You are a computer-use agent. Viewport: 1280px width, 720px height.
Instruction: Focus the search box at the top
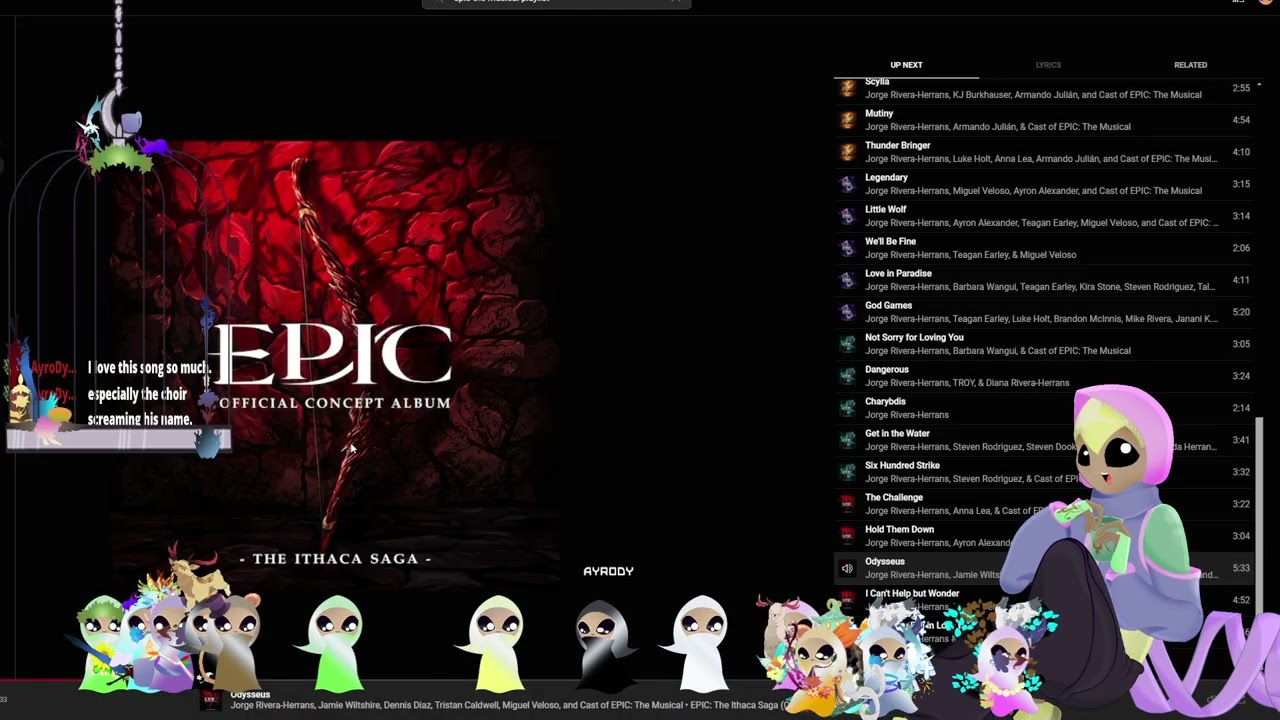point(556,3)
